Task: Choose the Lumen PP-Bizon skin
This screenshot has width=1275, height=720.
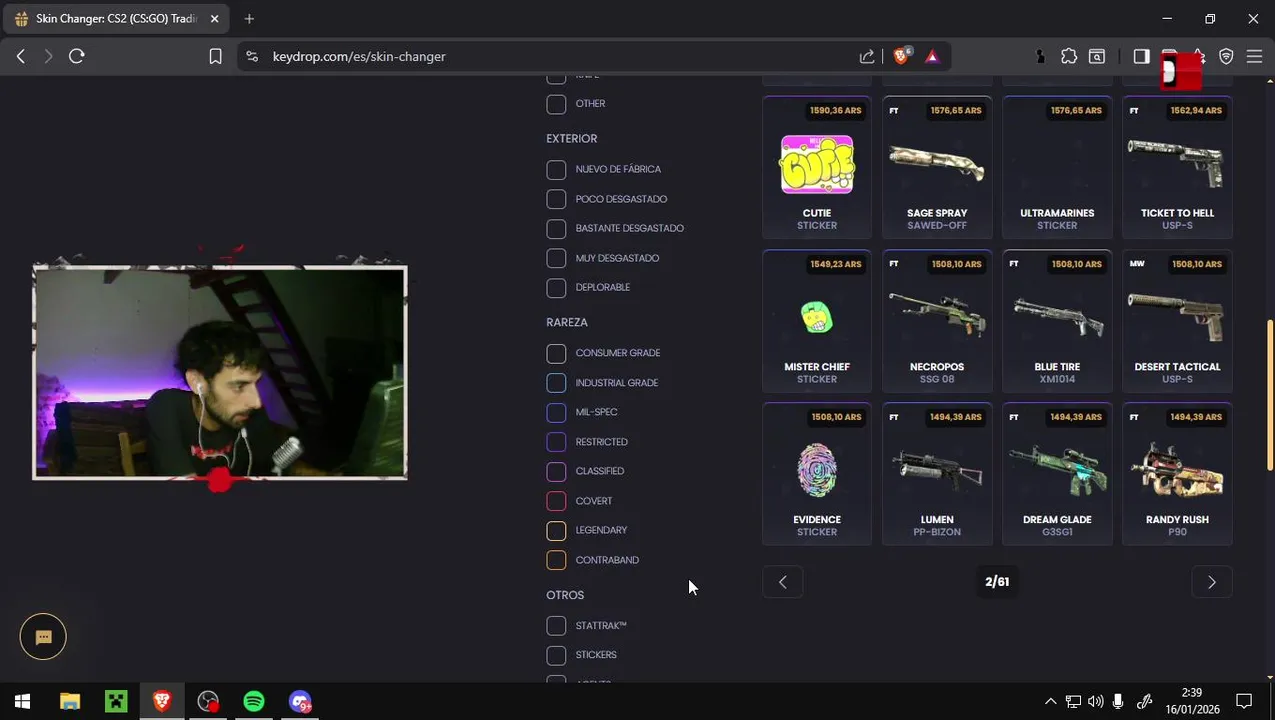Action: pyautogui.click(x=937, y=474)
